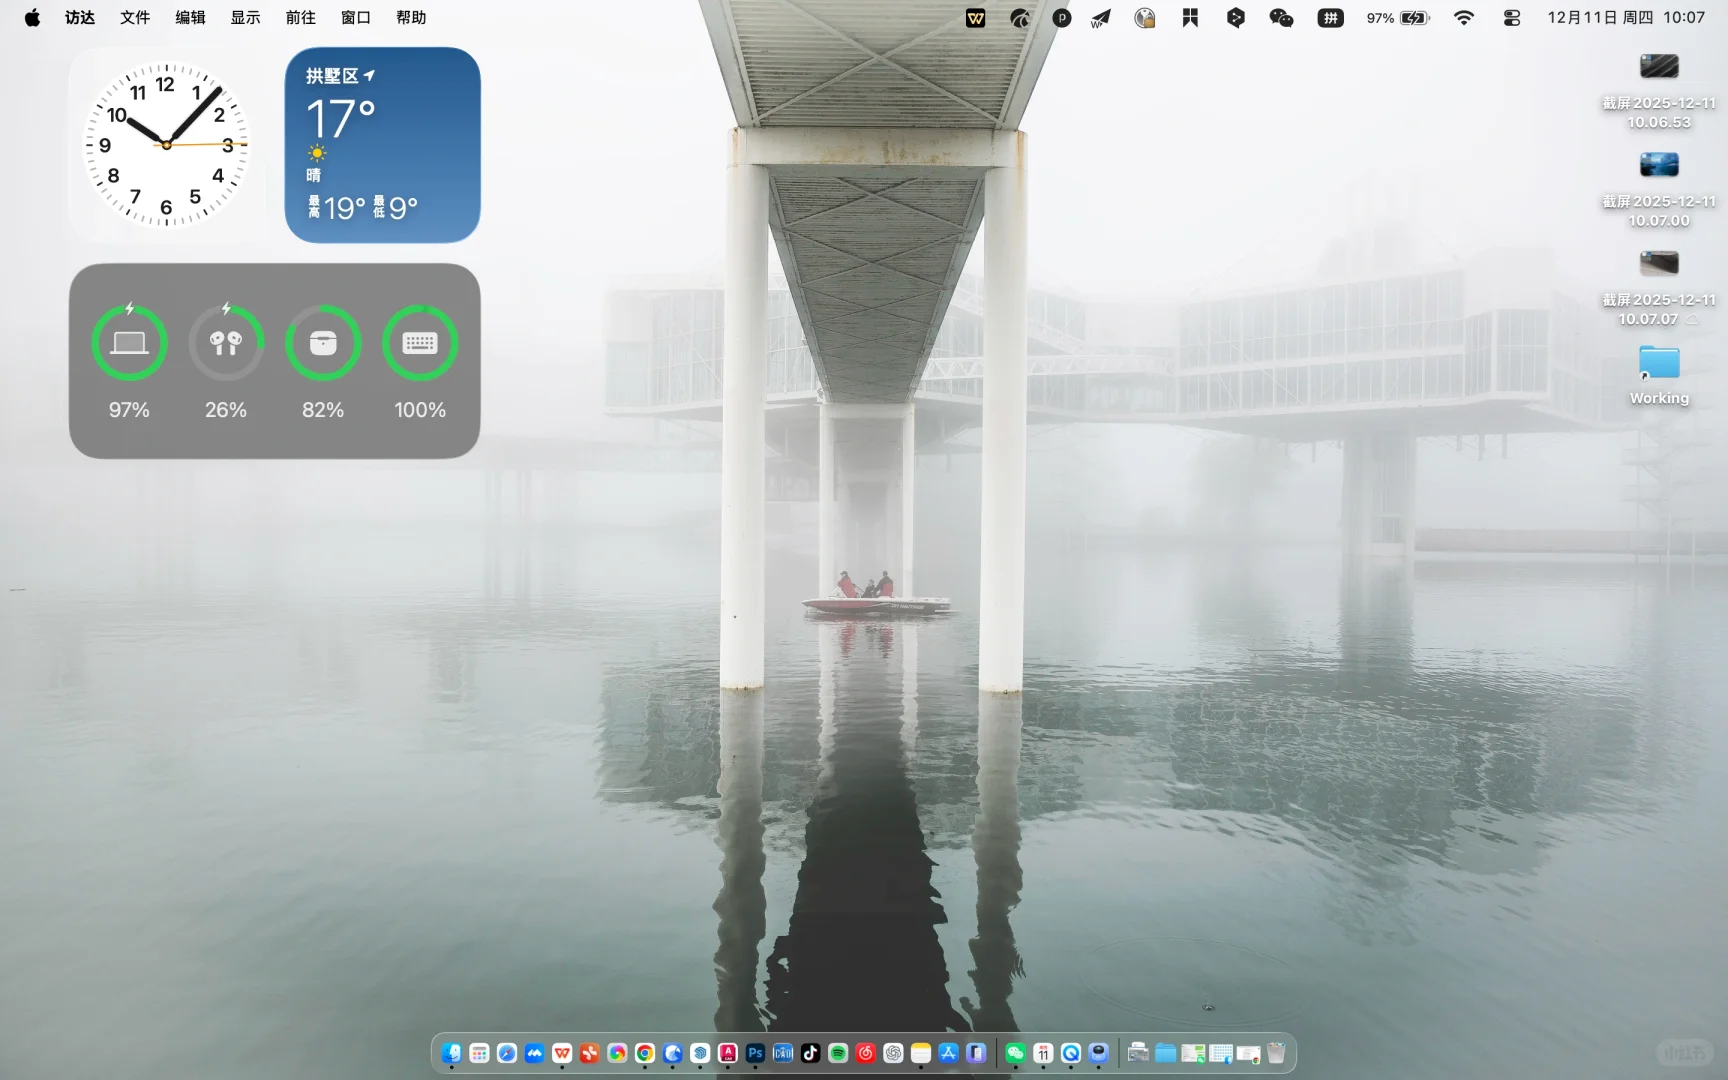Launch ChatGPT from the Dock

click(892, 1052)
